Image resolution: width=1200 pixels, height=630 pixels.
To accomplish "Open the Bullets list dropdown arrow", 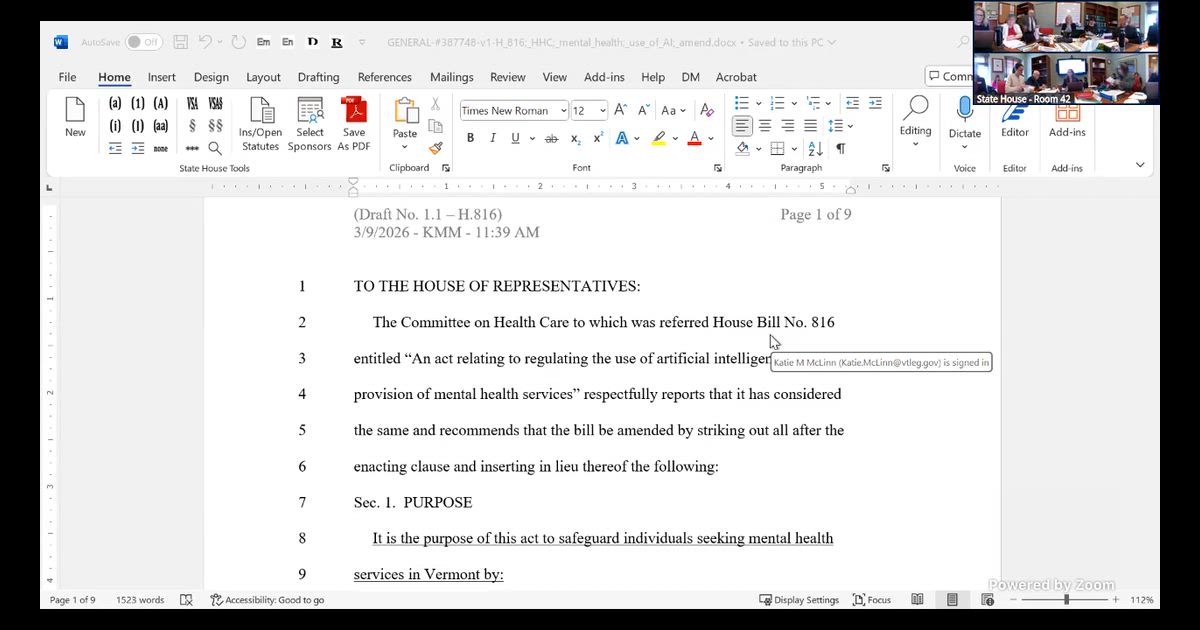I will pos(758,103).
